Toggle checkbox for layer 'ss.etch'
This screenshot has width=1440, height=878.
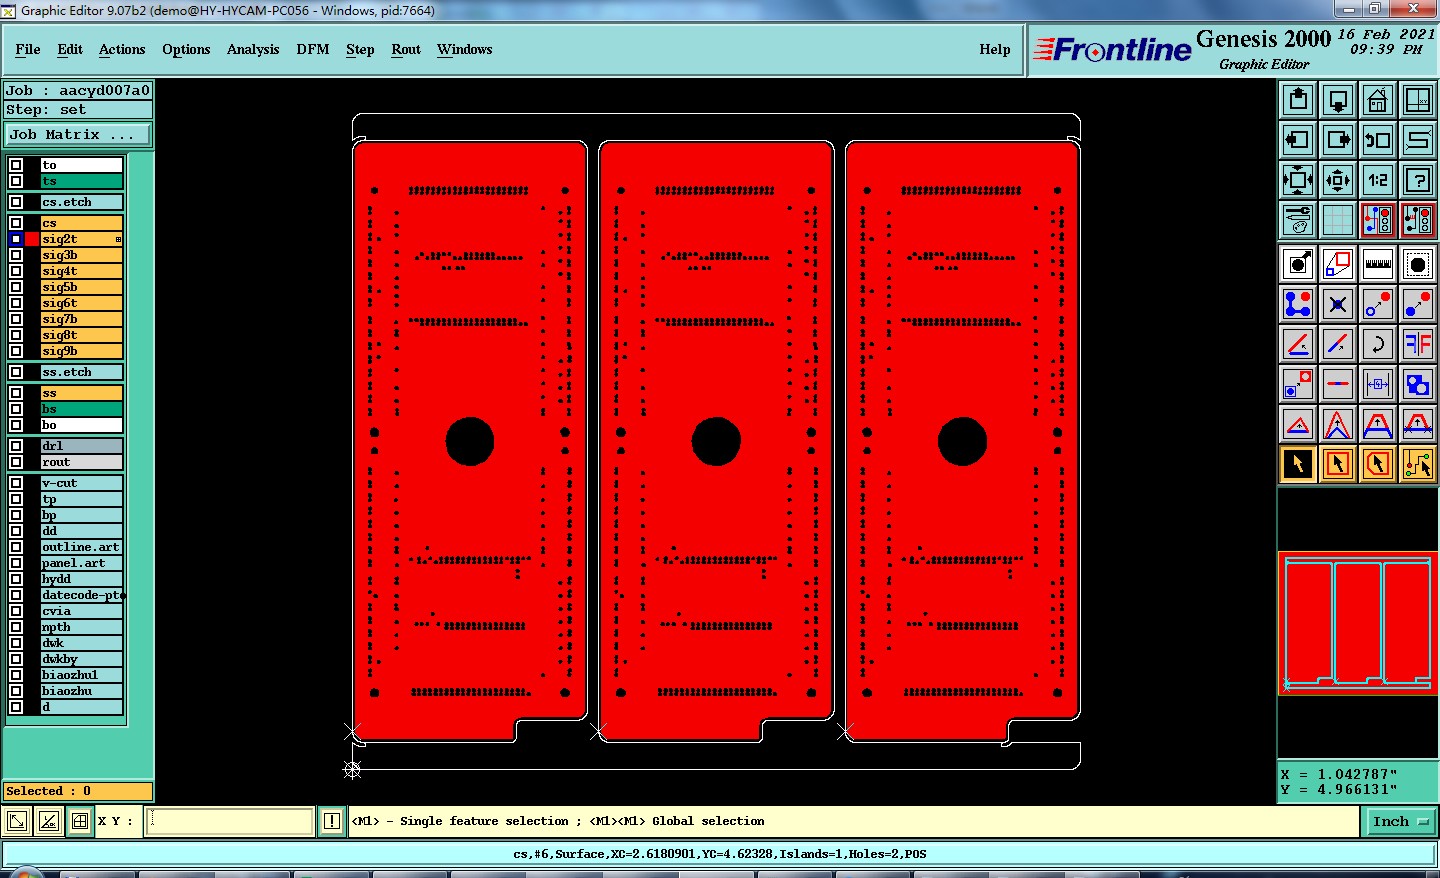[16, 372]
